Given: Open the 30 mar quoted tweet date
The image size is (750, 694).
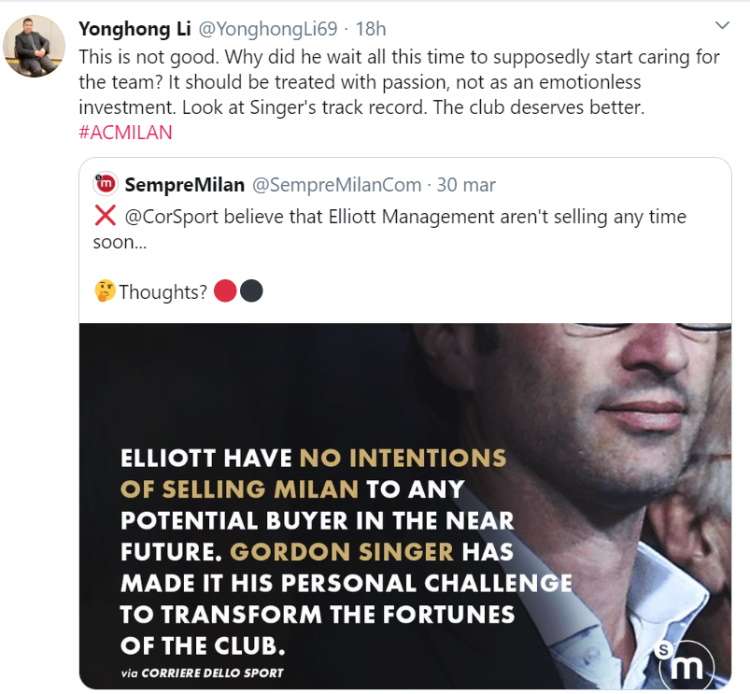Looking at the screenshot, I should point(466,185).
